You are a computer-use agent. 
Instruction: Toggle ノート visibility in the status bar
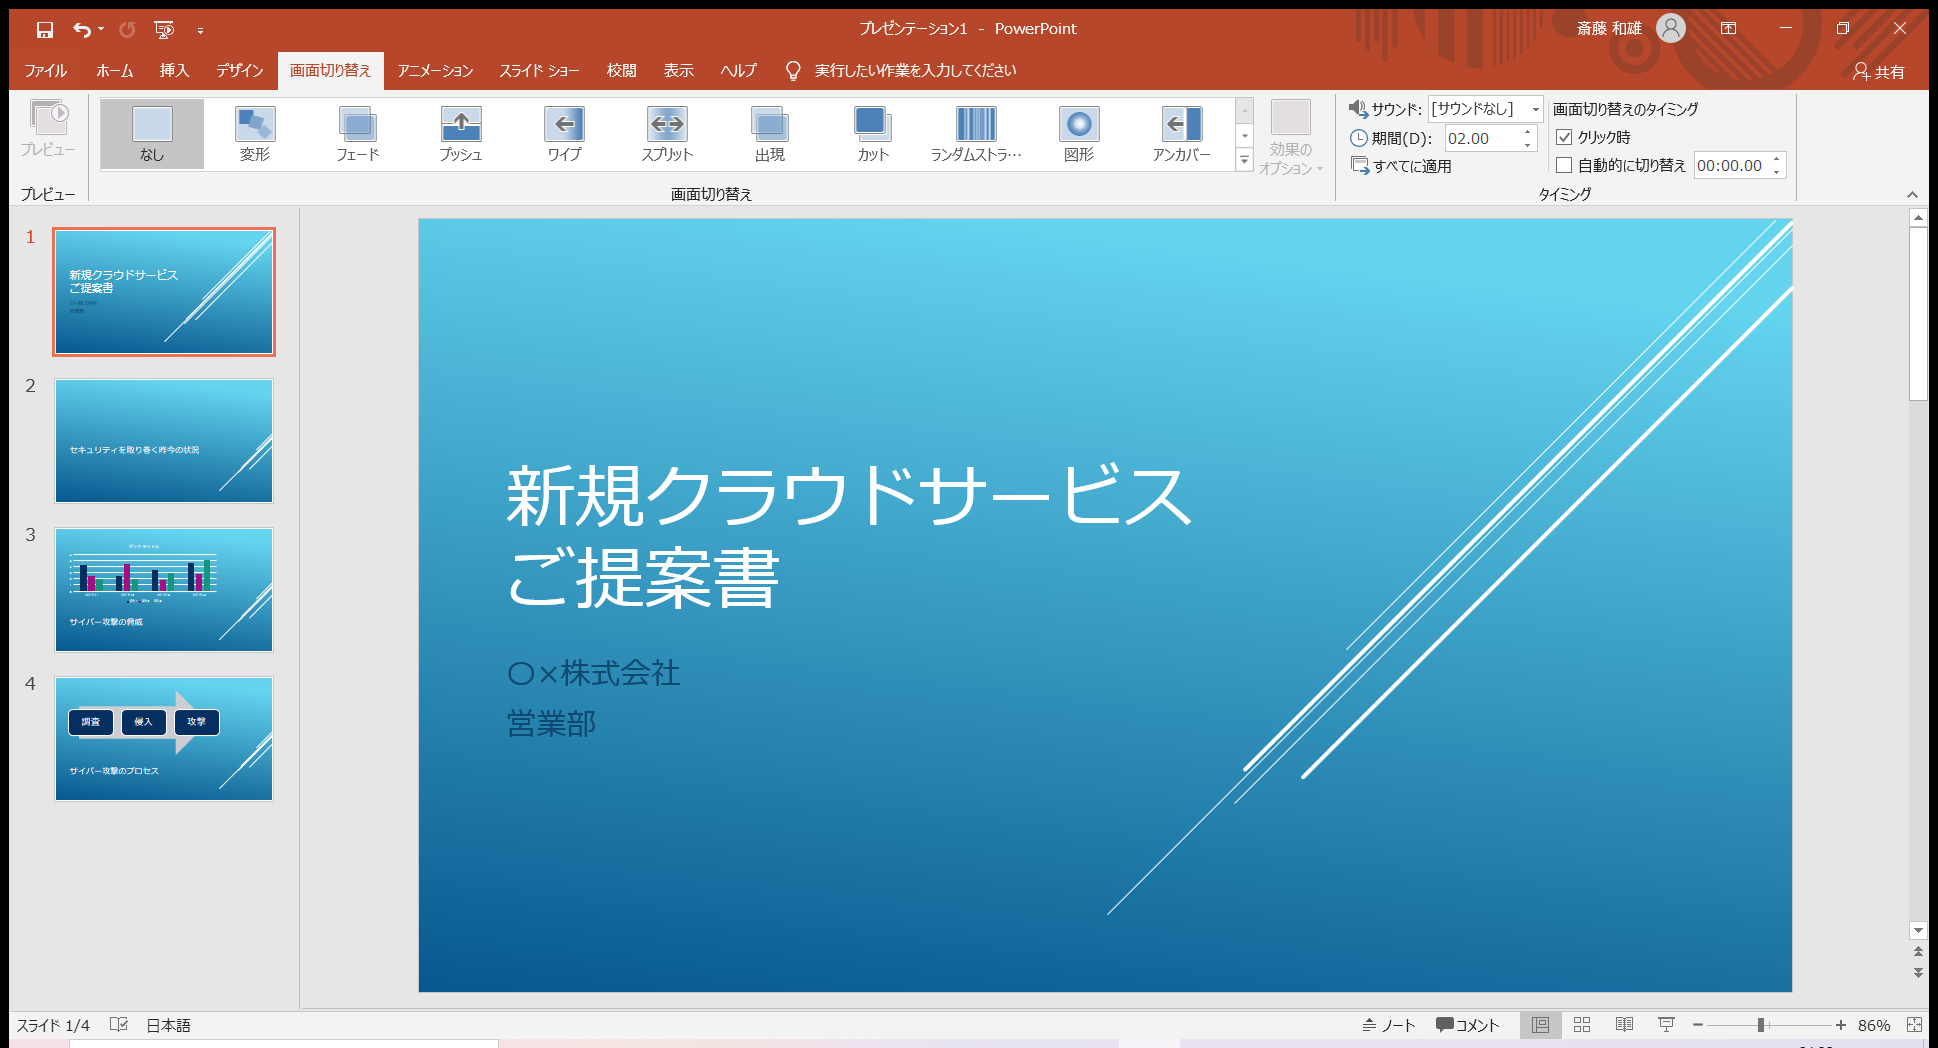(1389, 1024)
